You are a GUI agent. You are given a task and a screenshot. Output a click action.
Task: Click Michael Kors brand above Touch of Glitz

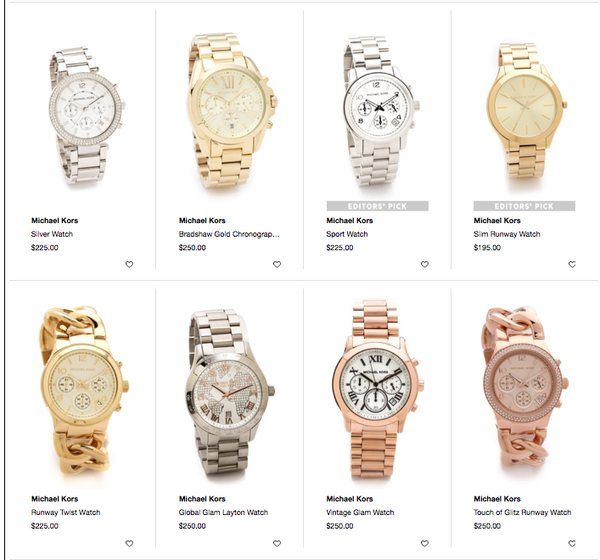(497, 499)
